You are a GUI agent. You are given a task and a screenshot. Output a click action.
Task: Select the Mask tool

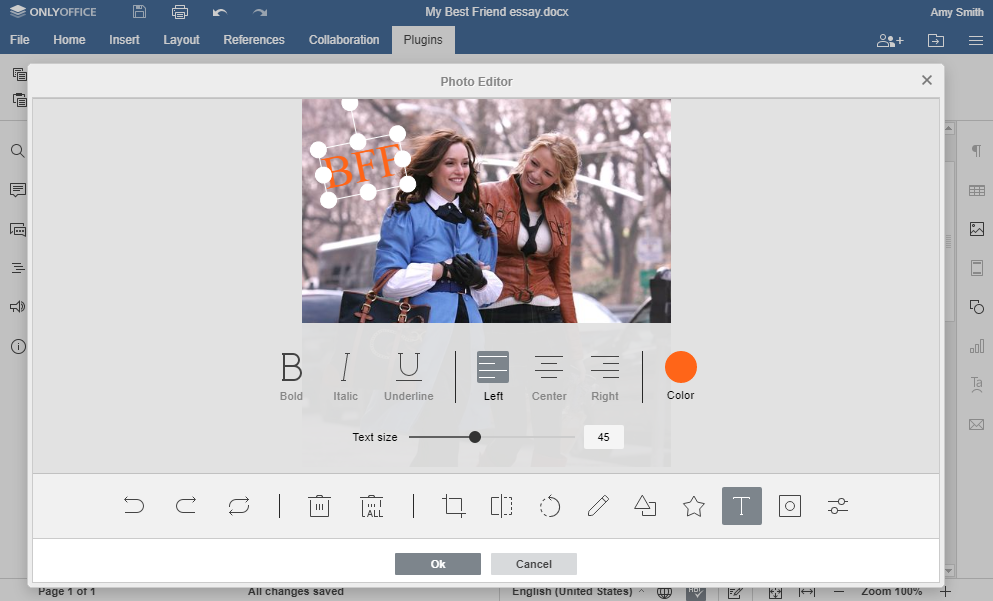tap(790, 505)
